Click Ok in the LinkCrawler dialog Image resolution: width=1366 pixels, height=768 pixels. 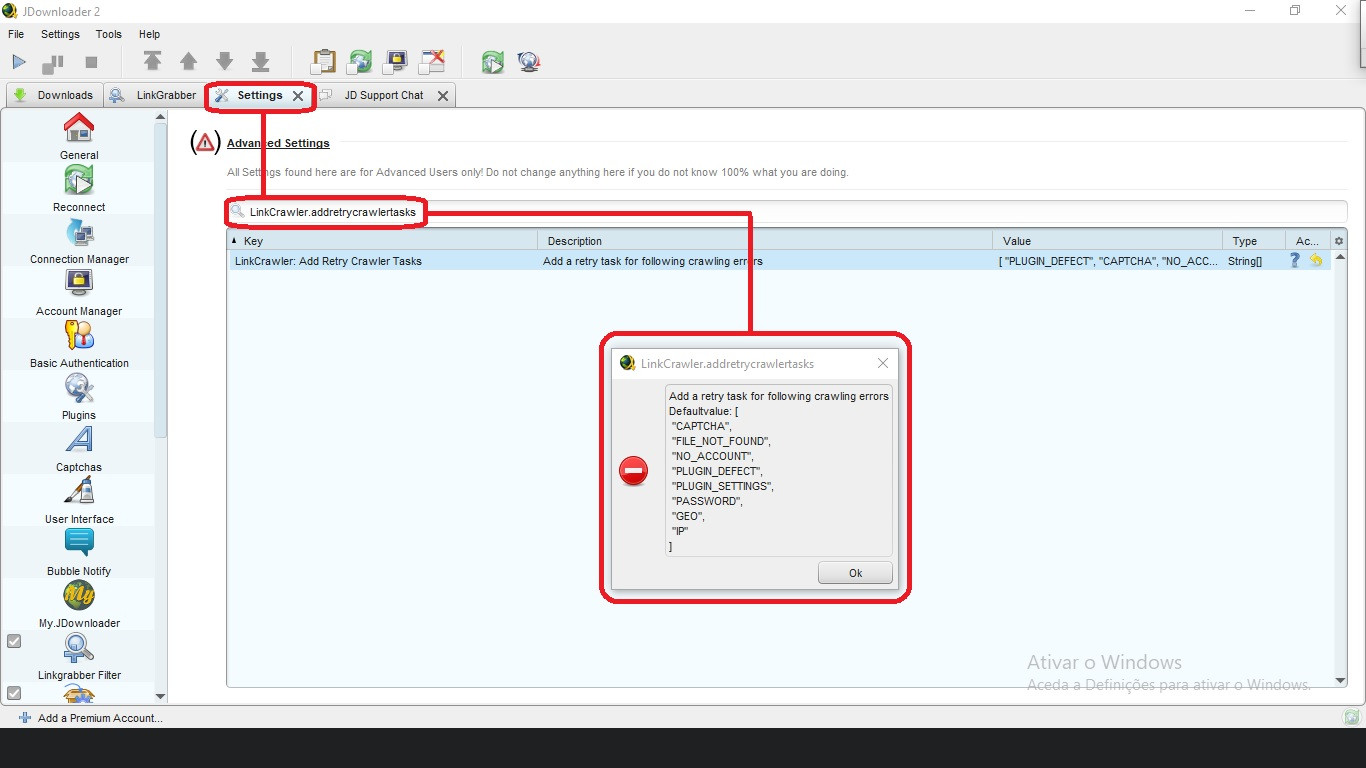(855, 573)
